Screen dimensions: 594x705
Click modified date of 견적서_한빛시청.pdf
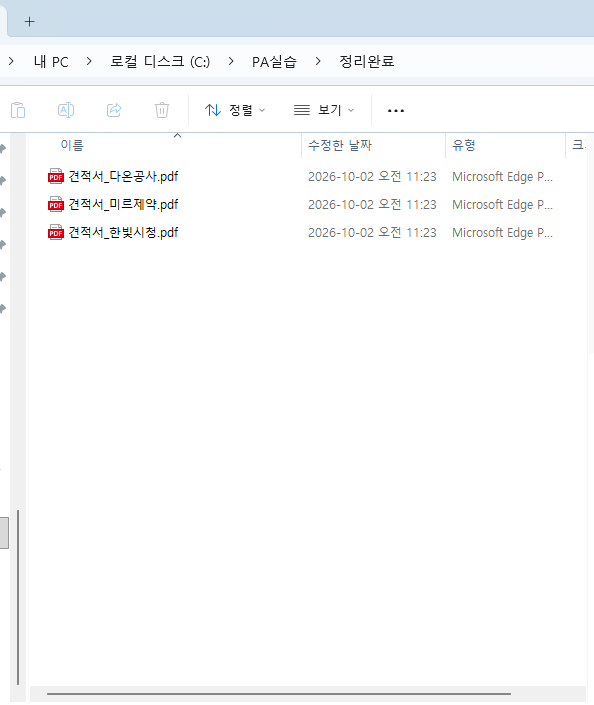coord(372,232)
